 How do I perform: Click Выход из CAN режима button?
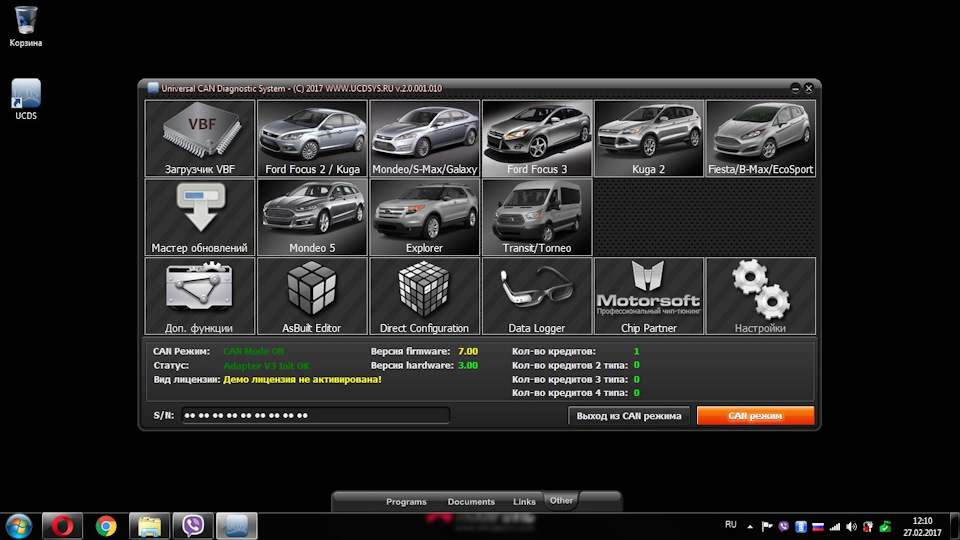[629, 416]
